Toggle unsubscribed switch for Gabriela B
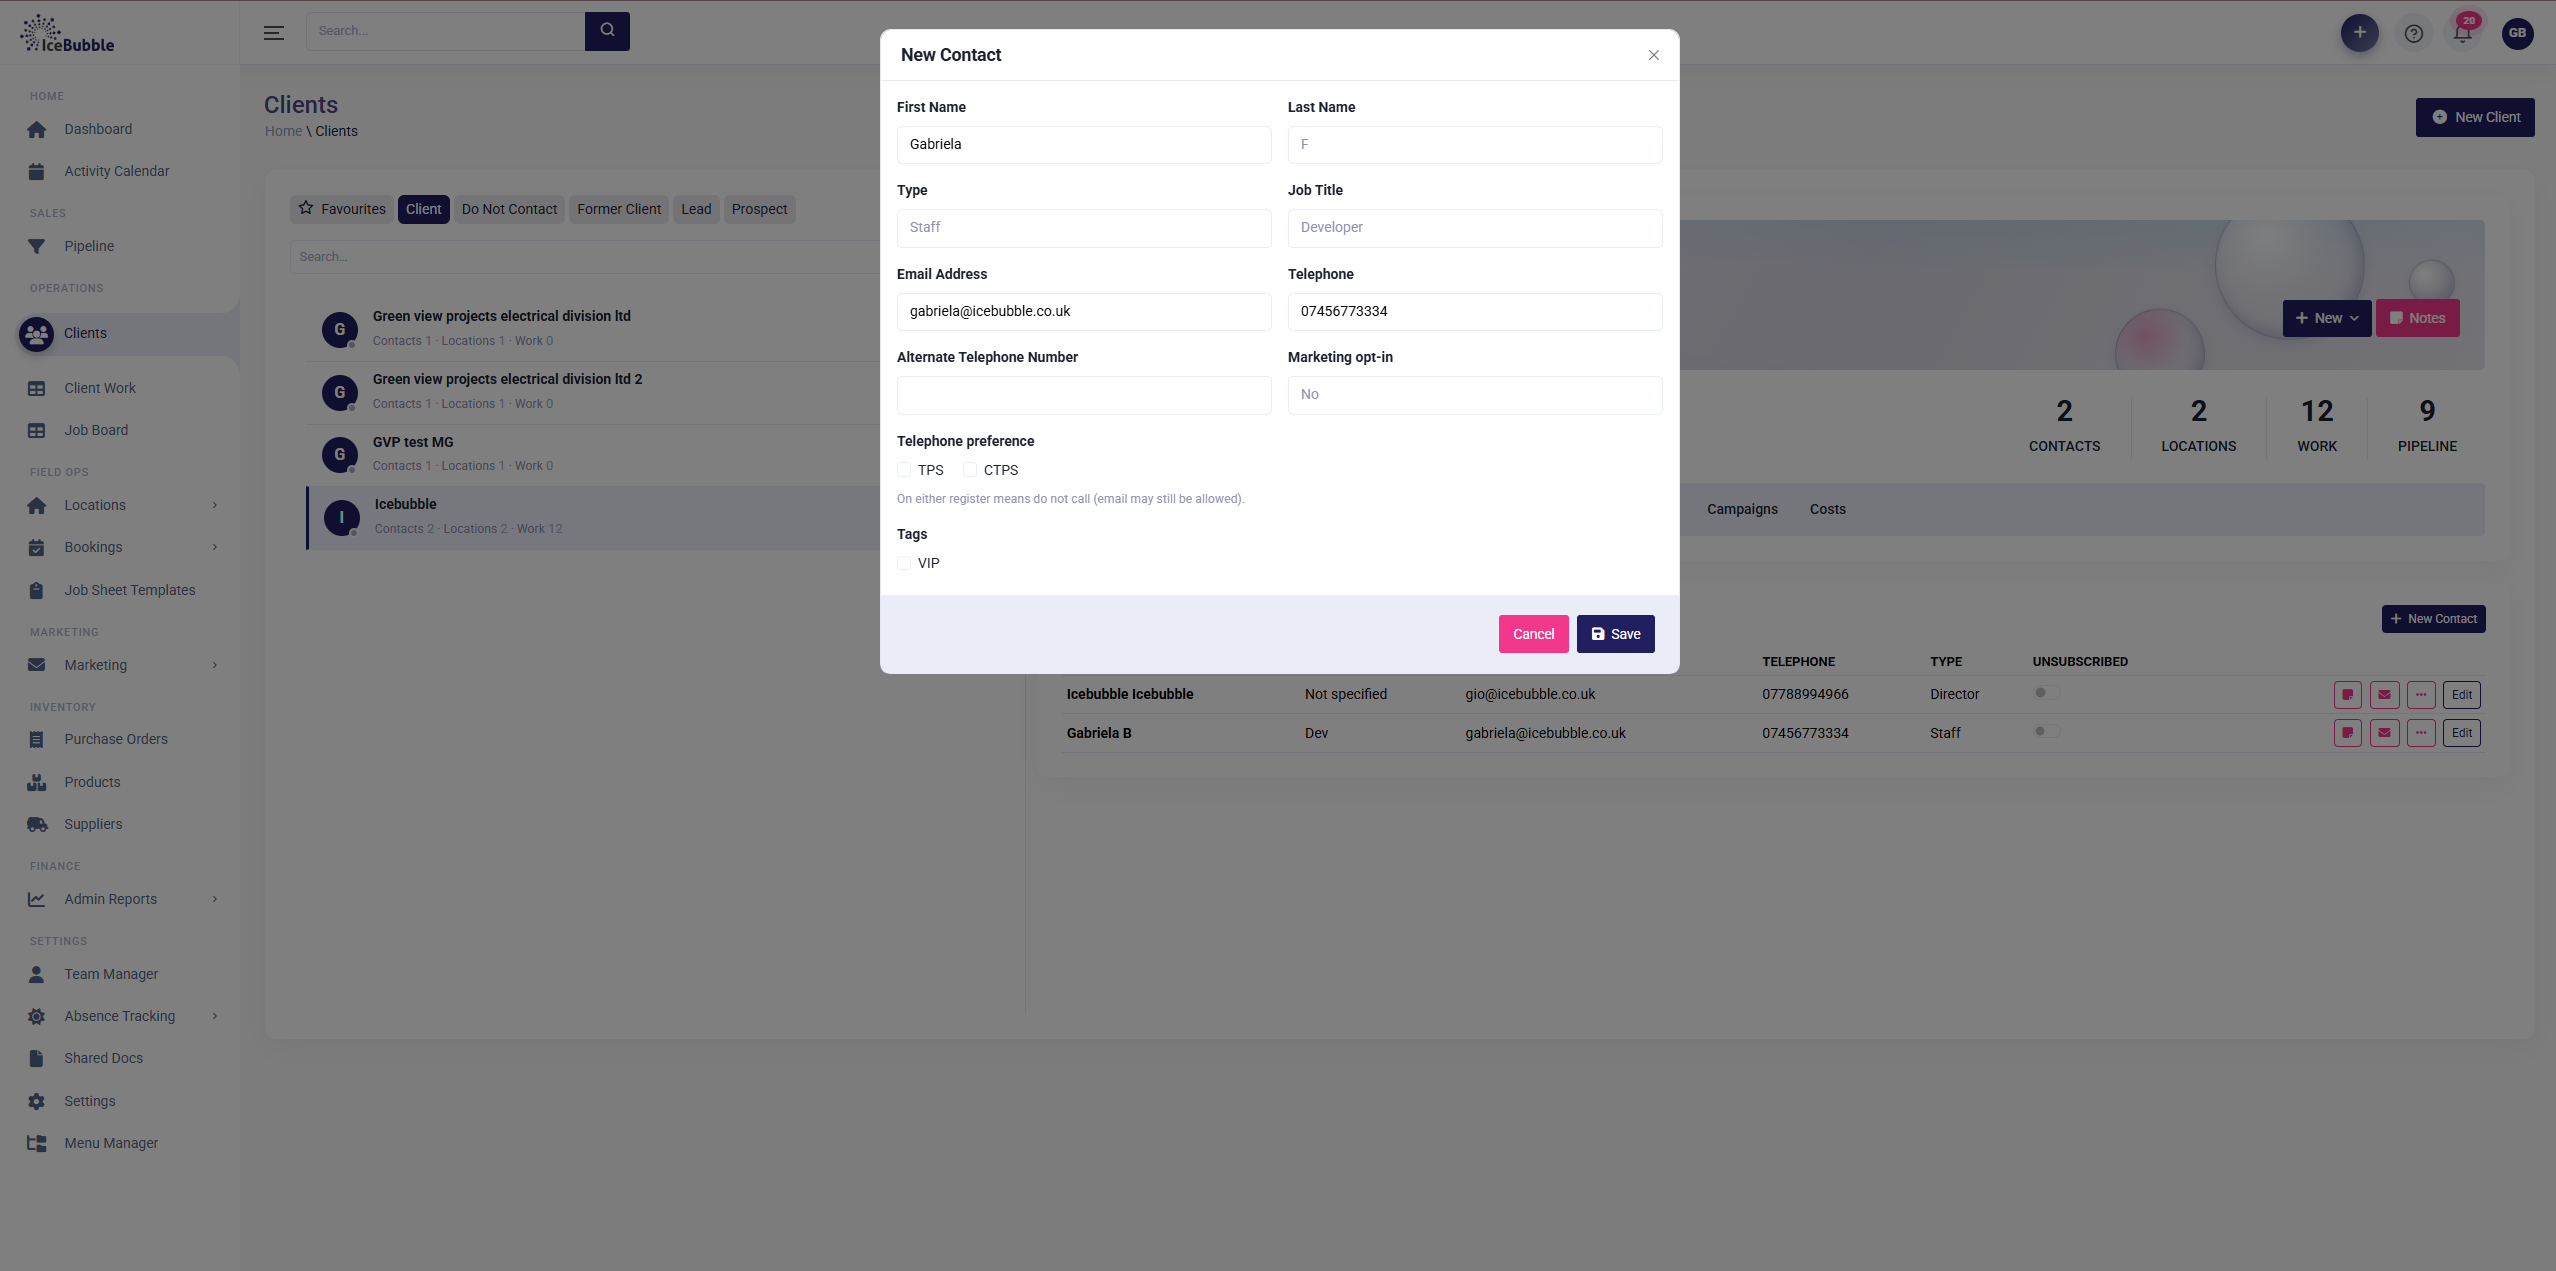2556x1271 pixels. (2046, 732)
